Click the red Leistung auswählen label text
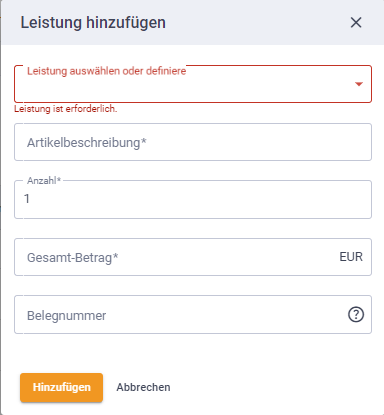The width and height of the screenshot is (384, 415). [x=106, y=71]
